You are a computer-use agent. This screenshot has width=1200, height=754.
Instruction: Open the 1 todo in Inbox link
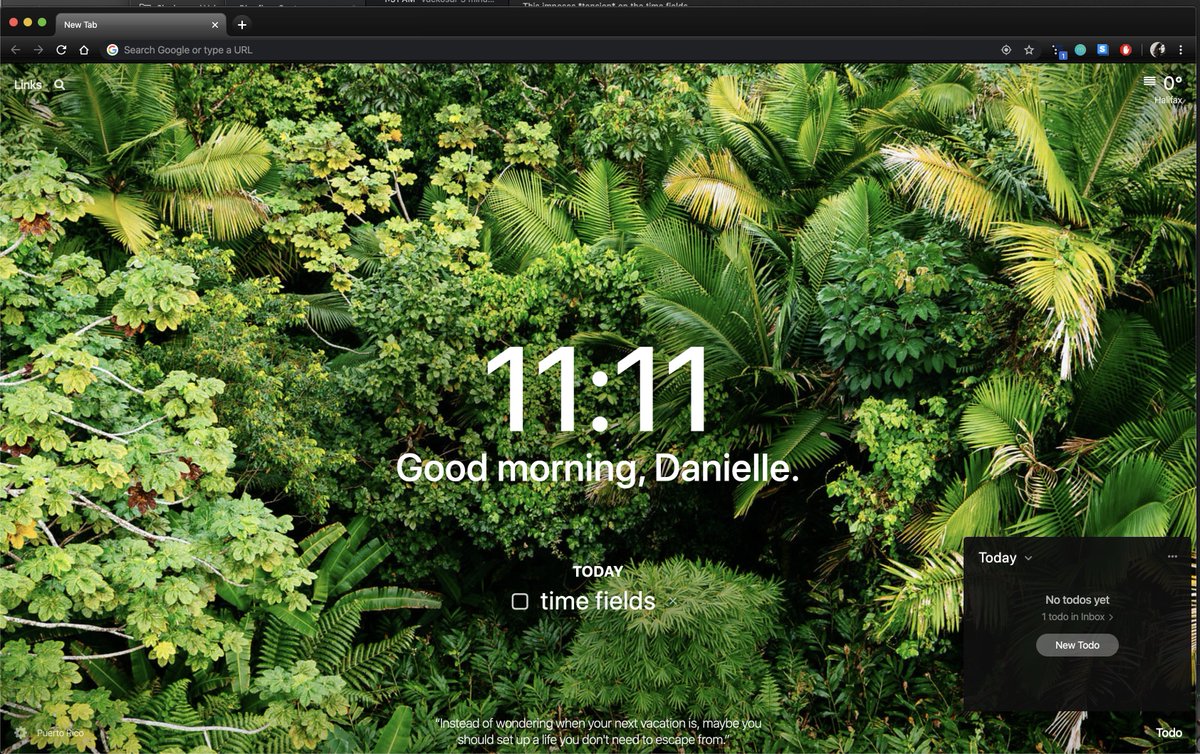click(1078, 617)
